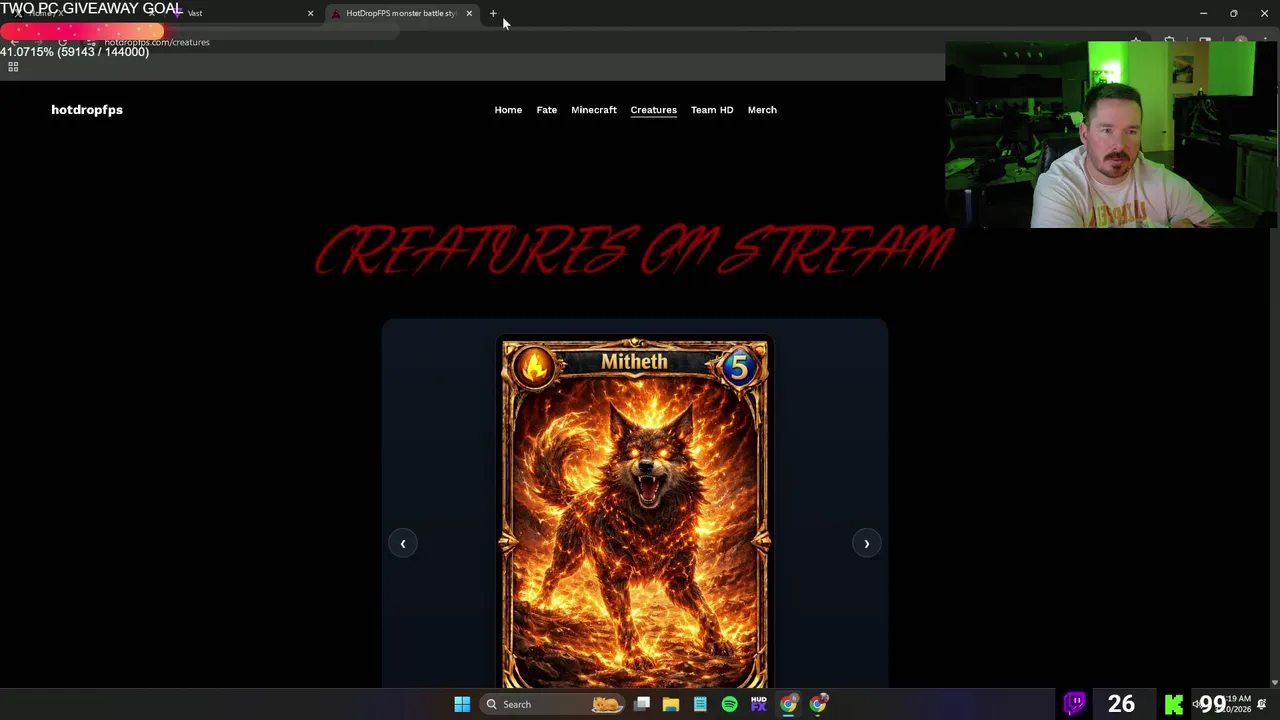Image resolution: width=1280 pixels, height=720 pixels.
Task: Click the Twitch icon overlay
Action: pyautogui.click(x=1074, y=704)
